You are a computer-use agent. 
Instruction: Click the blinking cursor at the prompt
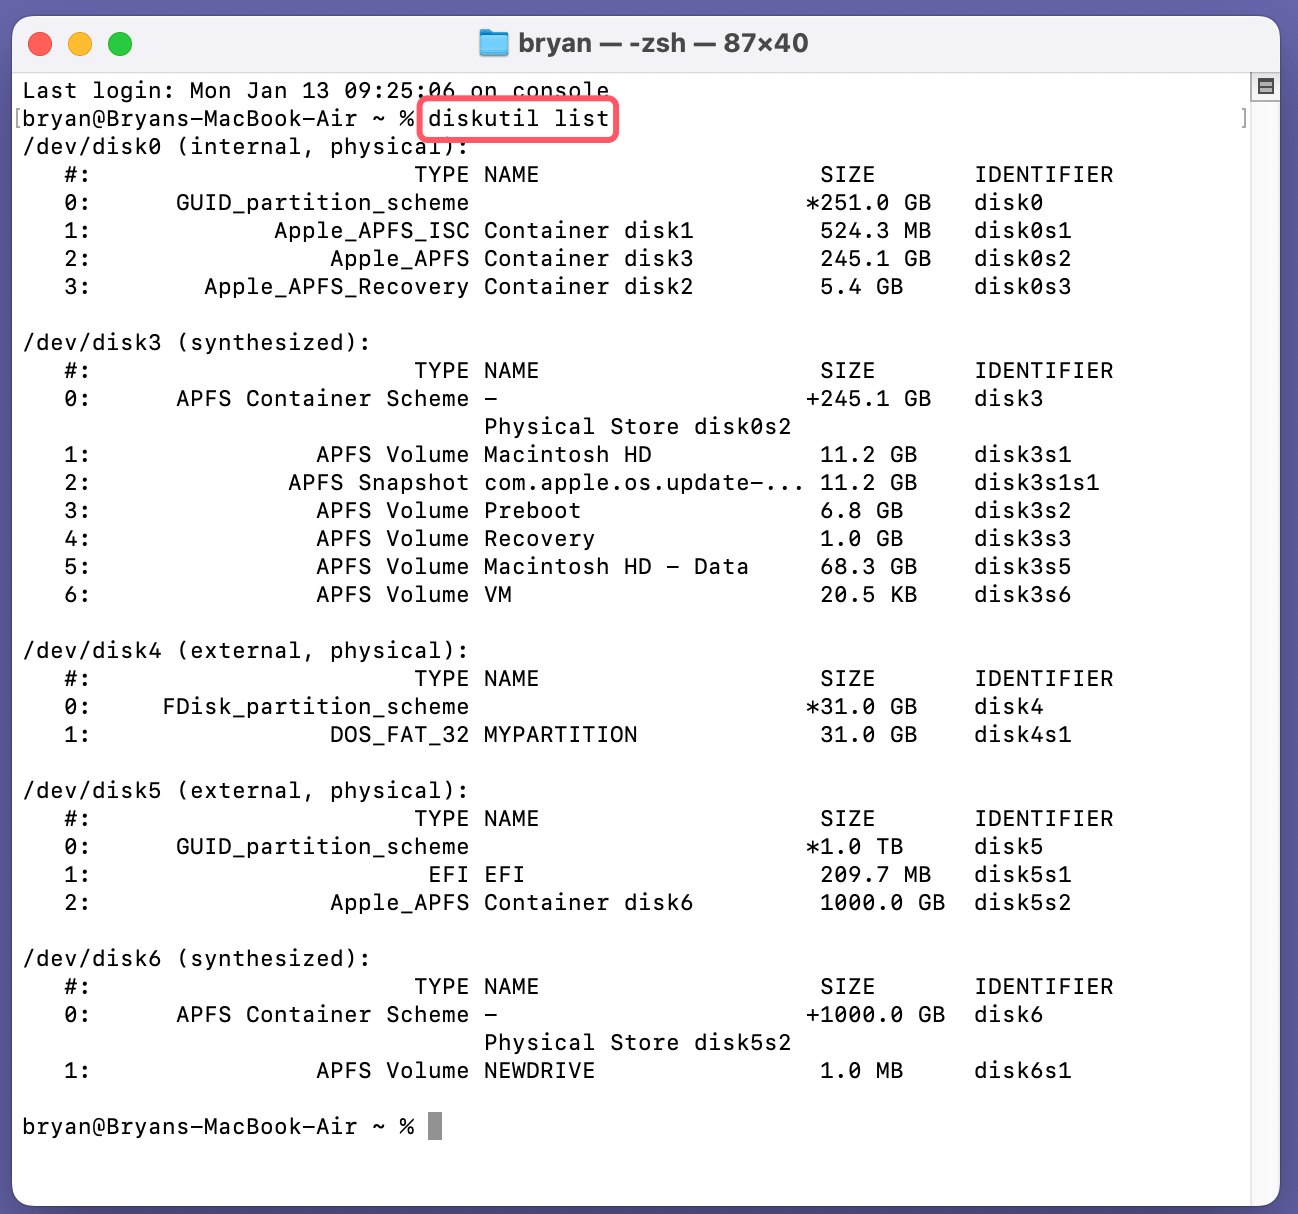(x=434, y=1126)
